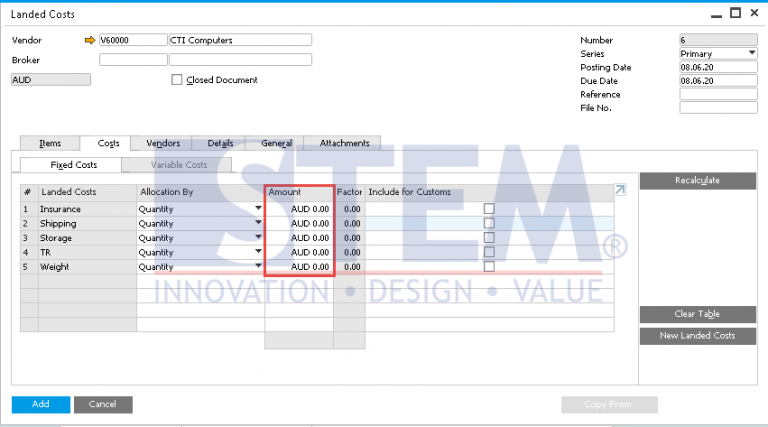Select the Variable Costs sub-tab
Screen dimensions: 768x427
pyautogui.click(x=179, y=164)
